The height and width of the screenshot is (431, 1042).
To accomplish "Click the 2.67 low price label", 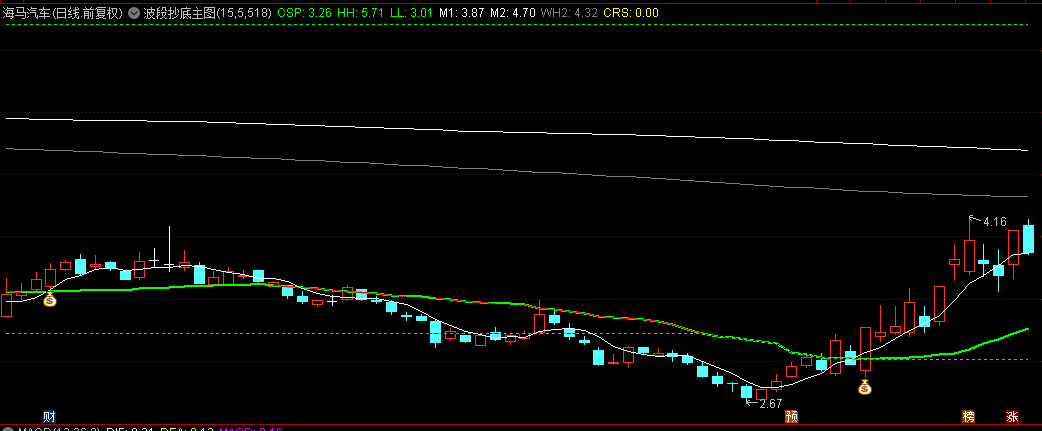I will (x=770, y=403).
